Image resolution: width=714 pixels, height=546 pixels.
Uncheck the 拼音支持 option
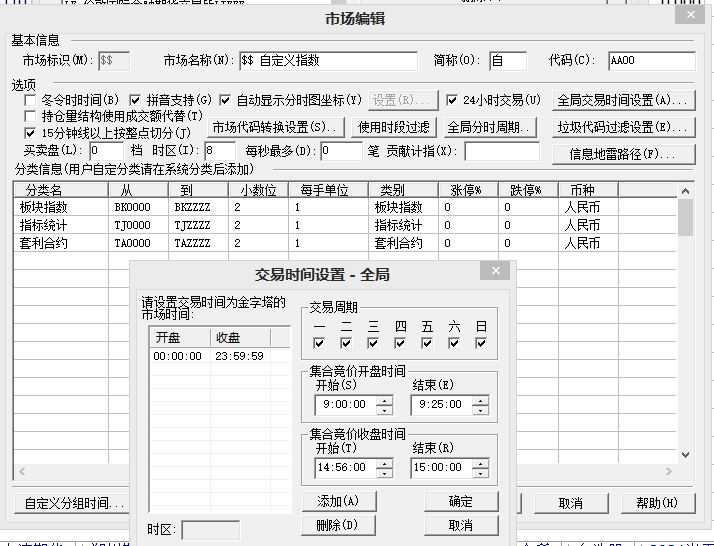click(136, 100)
